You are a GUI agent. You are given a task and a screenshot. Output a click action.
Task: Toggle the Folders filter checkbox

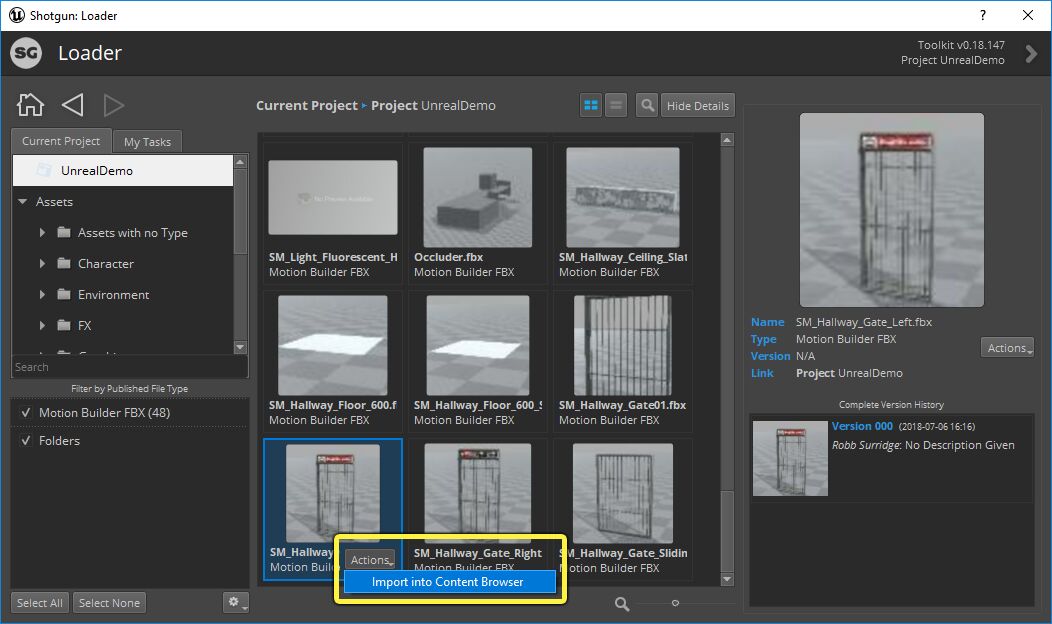click(x=26, y=441)
